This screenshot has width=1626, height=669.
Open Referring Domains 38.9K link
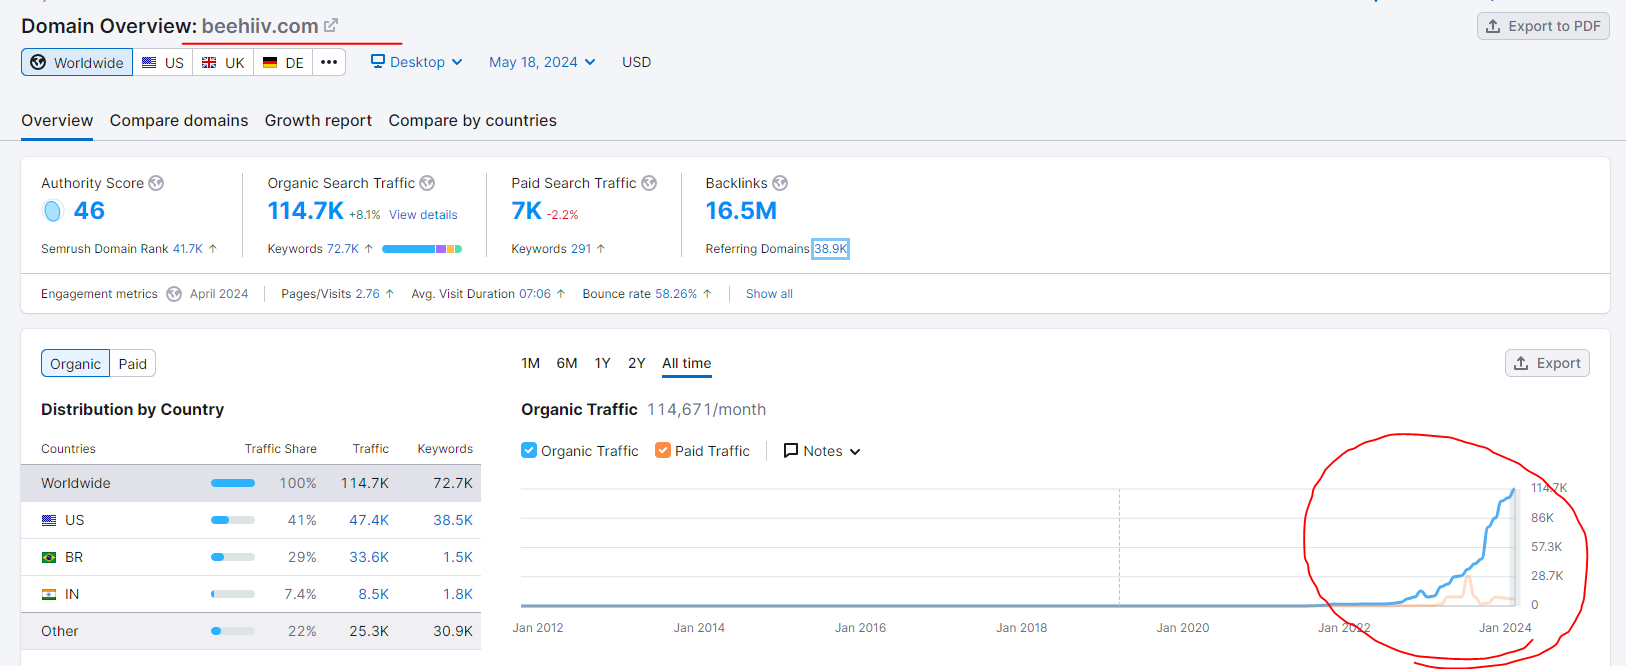coord(830,249)
